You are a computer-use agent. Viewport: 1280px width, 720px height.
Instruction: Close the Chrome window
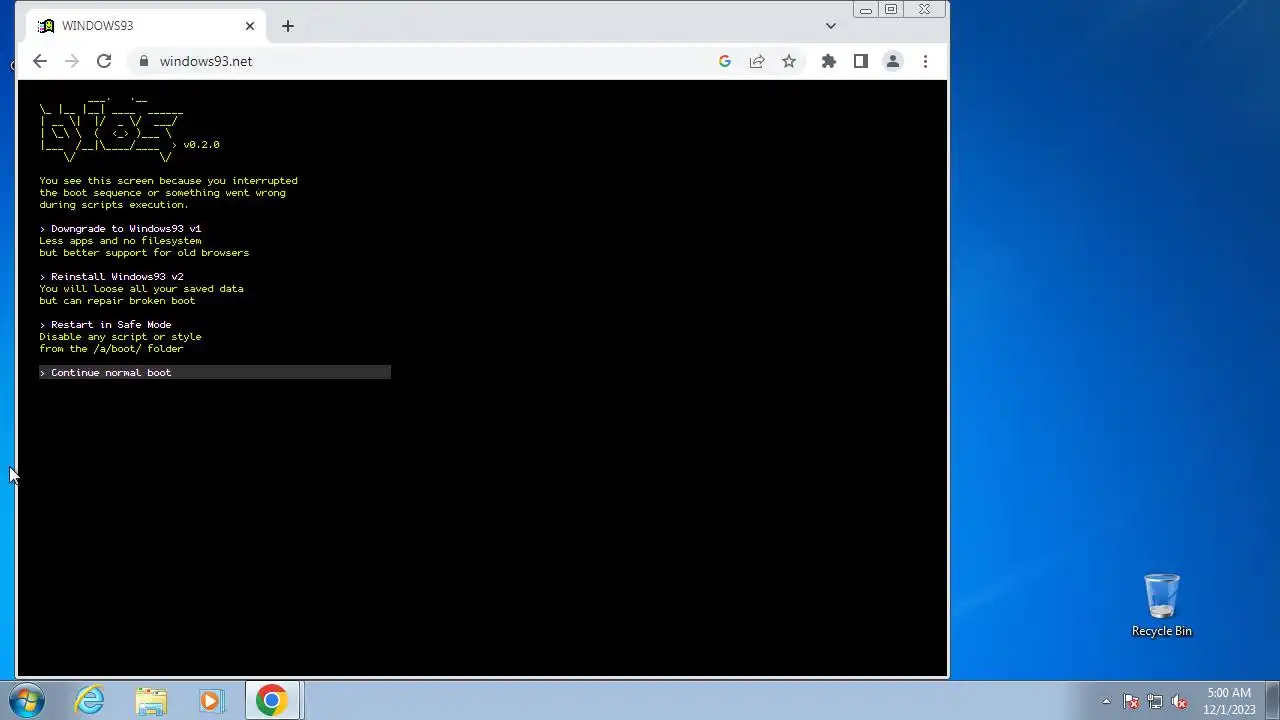pos(925,10)
